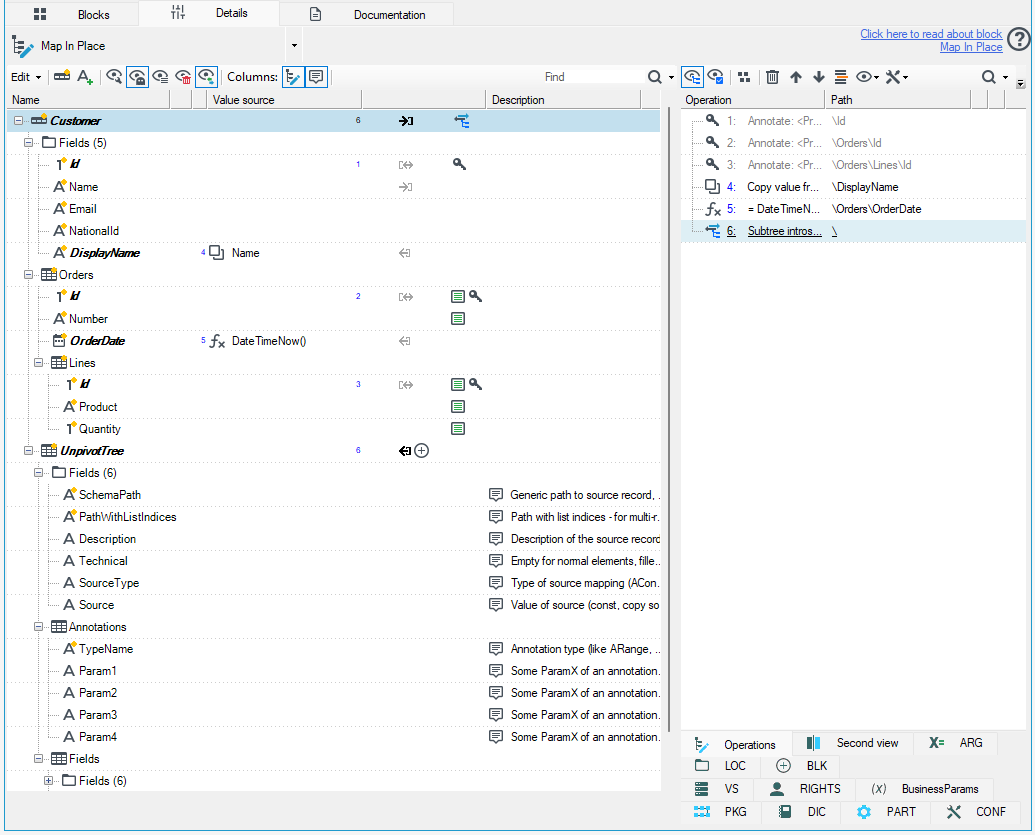This screenshot has width=1035, height=835.
Task: Expand the last collapsed Fields (6) folder
Action: (x=48, y=781)
